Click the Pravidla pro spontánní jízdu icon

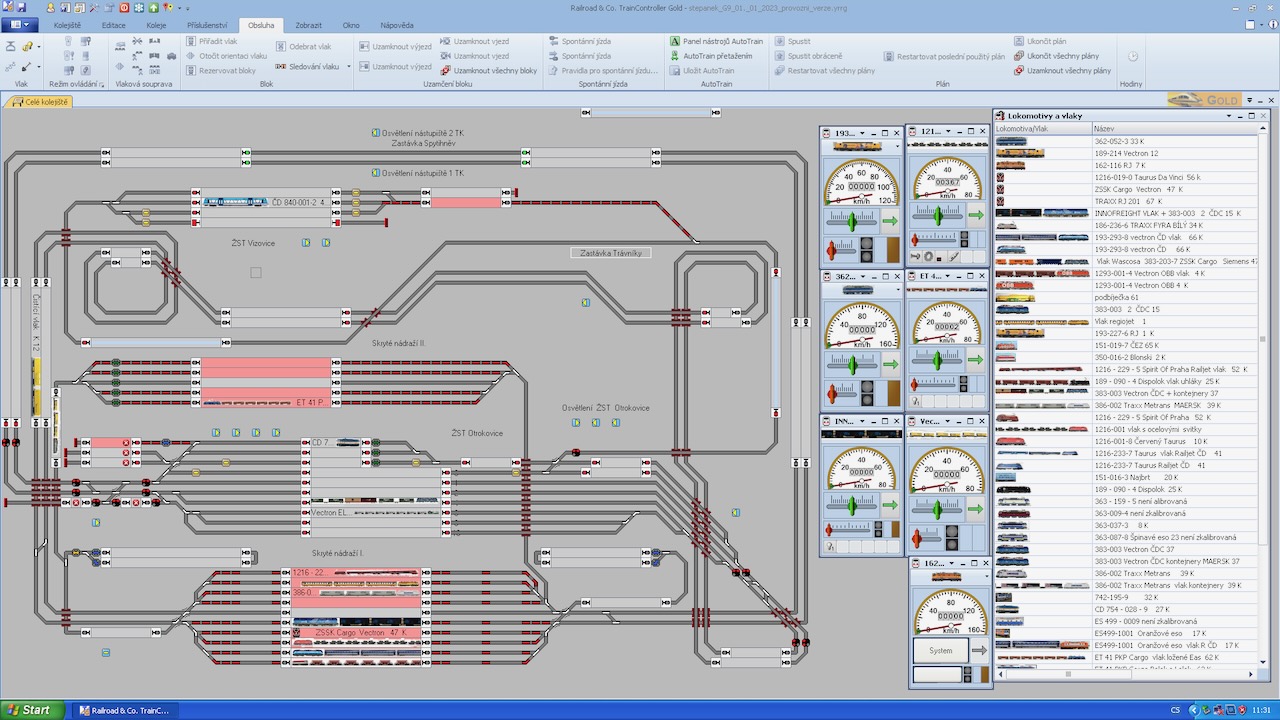(x=554, y=71)
